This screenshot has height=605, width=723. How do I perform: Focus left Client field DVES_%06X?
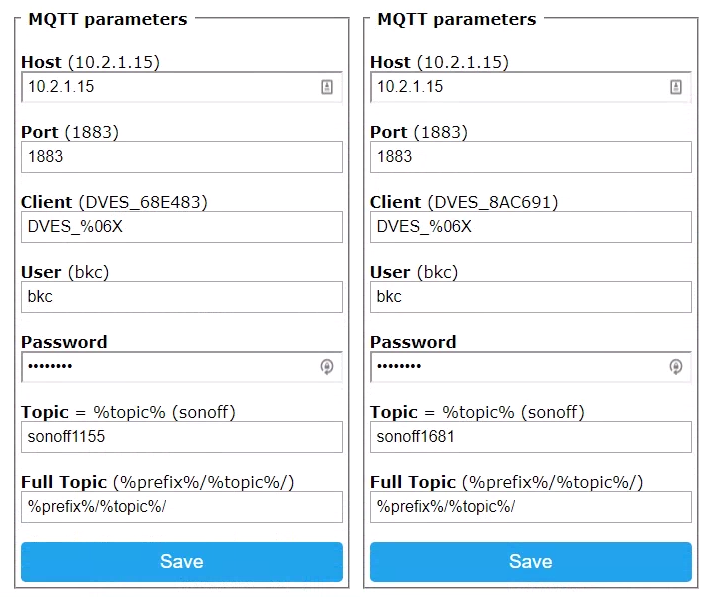[182, 227]
